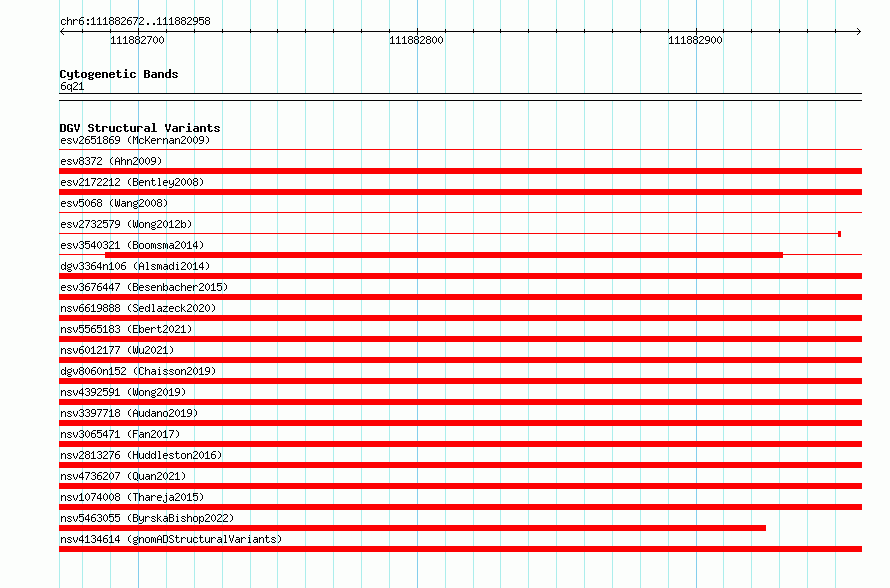Open variant dgv8060n152 (Chaisson2019)
The image size is (890, 588).
click(138, 371)
